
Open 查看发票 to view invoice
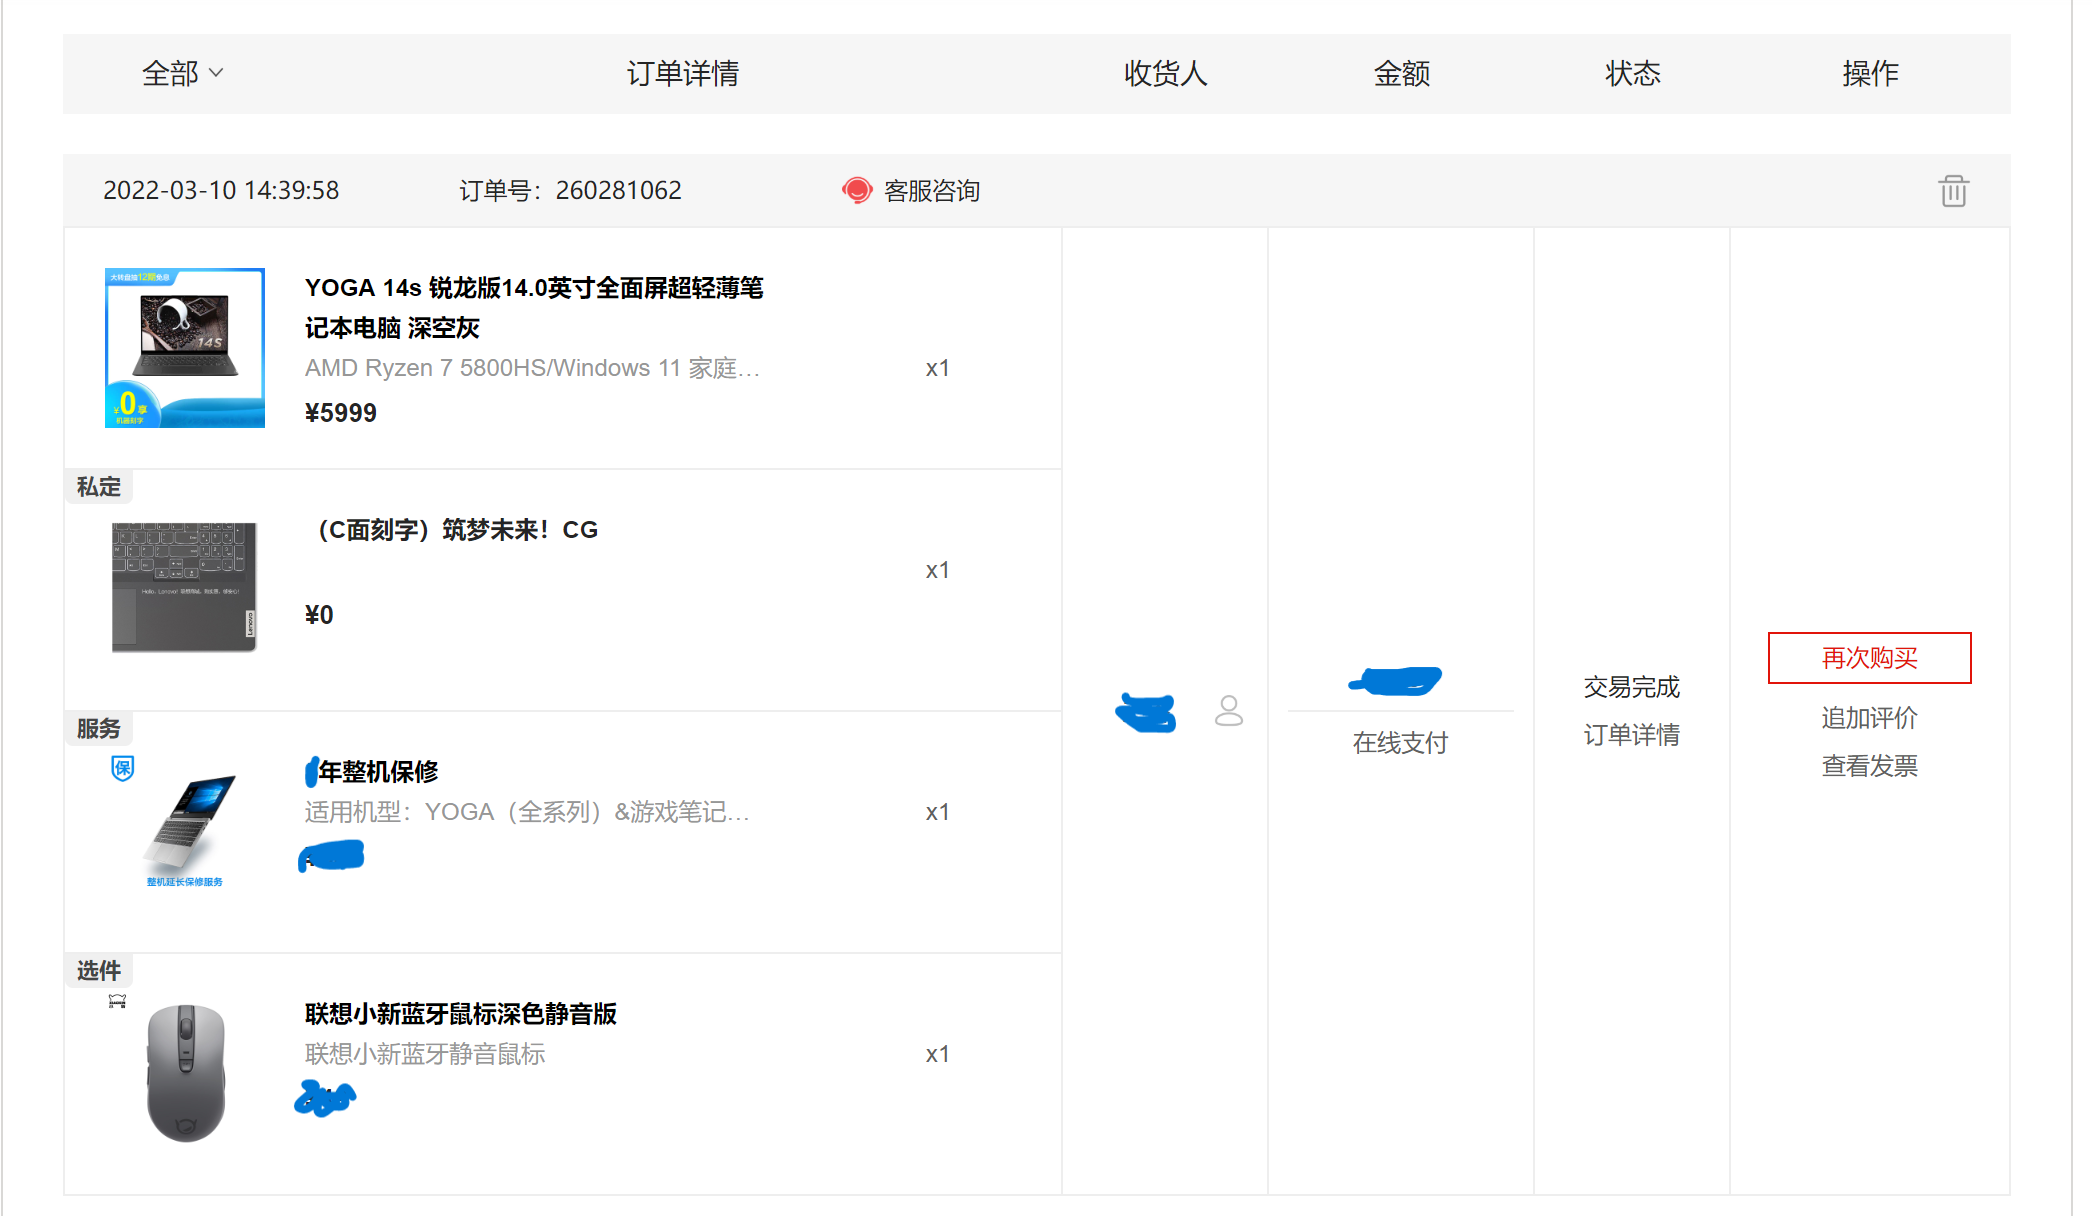(1869, 766)
